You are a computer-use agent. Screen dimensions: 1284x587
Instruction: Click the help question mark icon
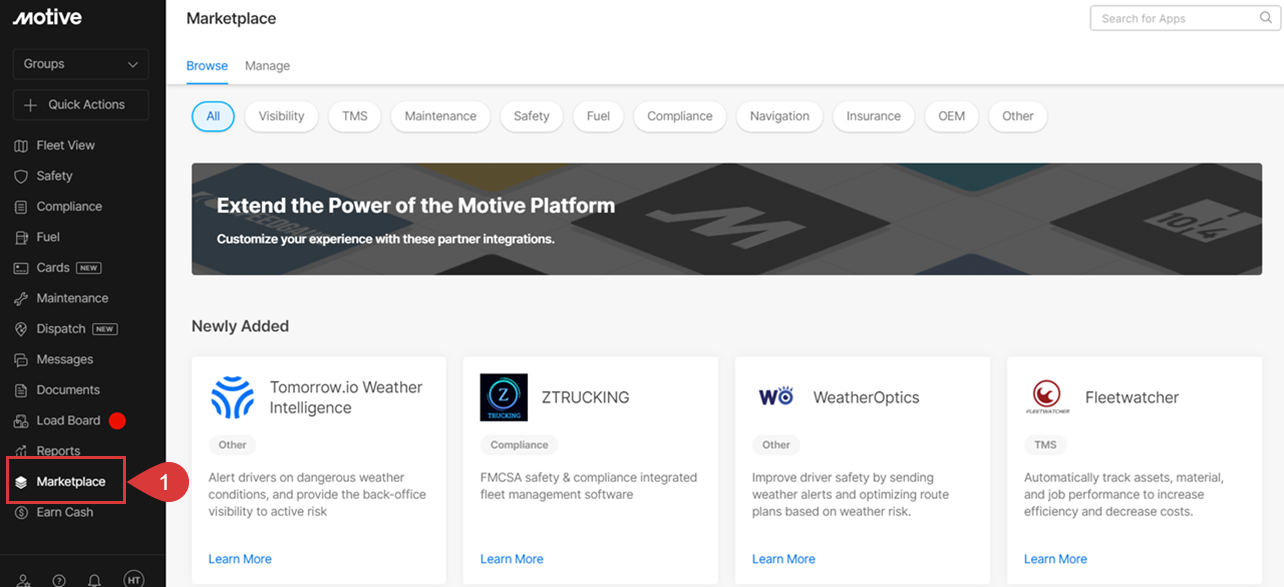click(59, 580)
